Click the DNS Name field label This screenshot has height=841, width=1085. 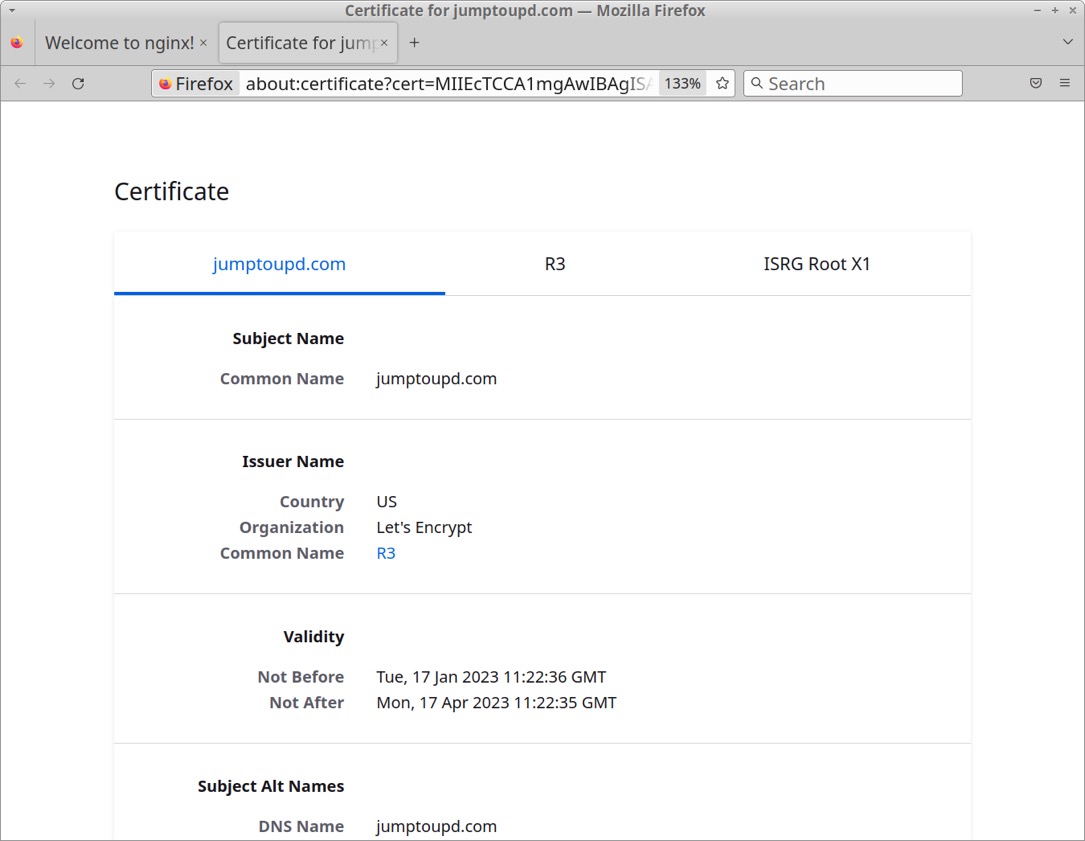click(301, 826)
